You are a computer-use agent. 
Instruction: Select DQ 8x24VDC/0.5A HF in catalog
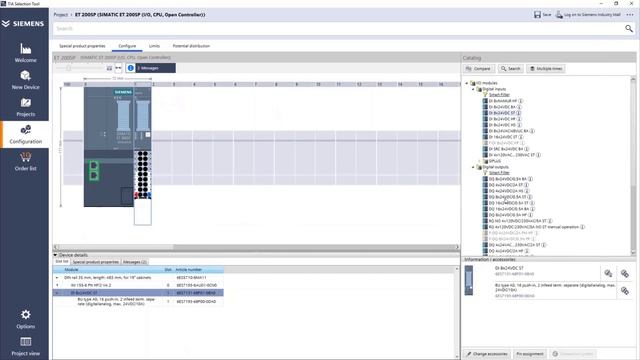coord(507,215)
